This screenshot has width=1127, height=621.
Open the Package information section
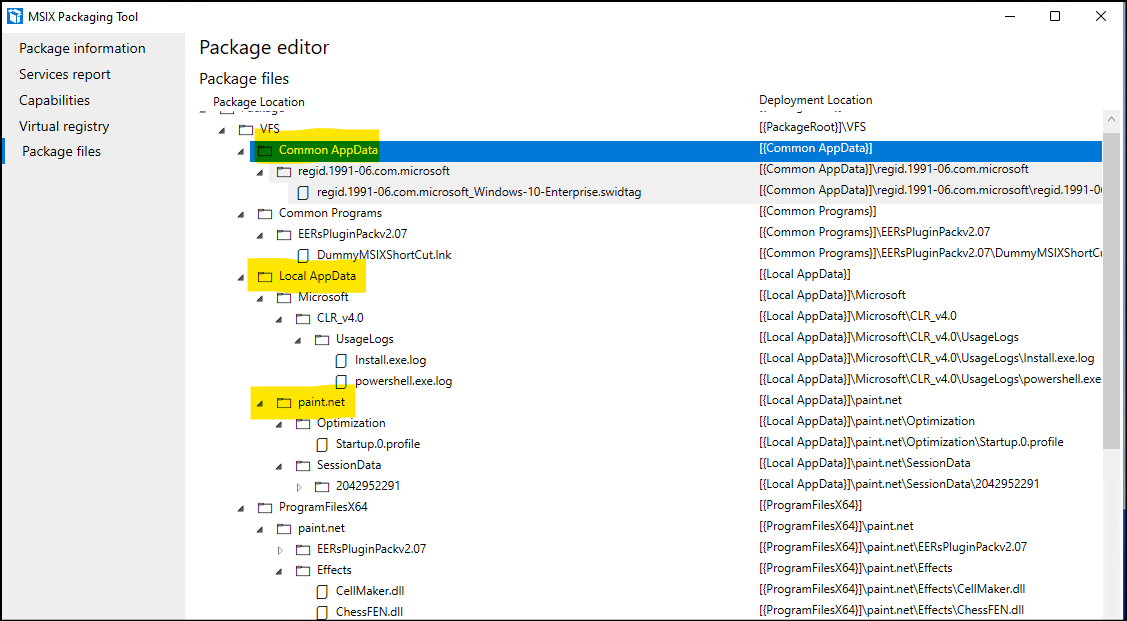82,48
